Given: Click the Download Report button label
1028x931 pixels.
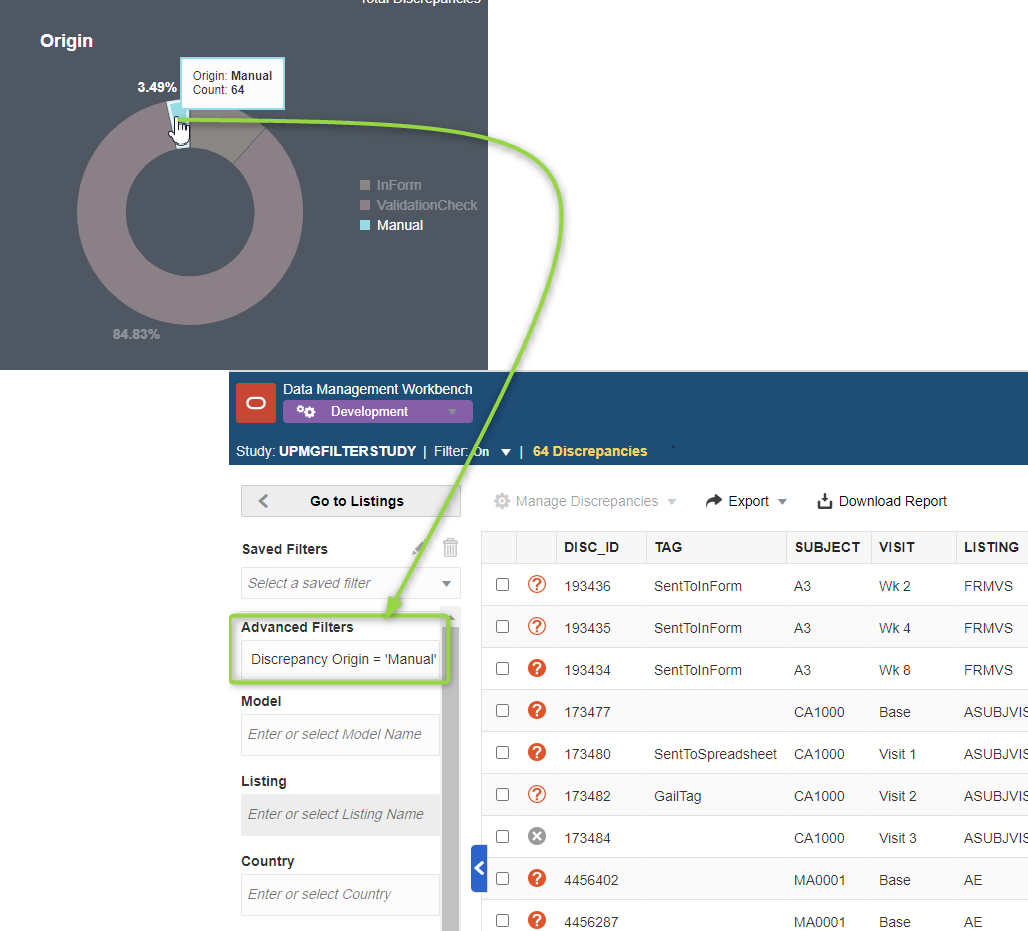Looking at the screenshot, I should click(x=892, y=501).
